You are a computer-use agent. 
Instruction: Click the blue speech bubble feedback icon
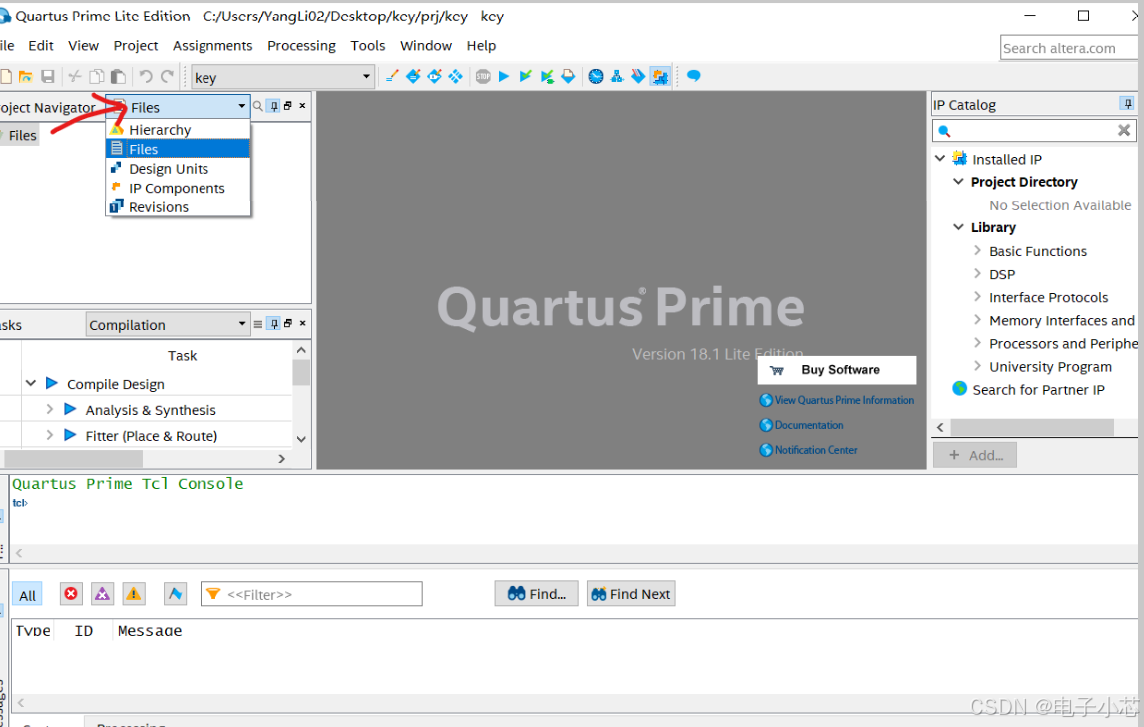(694, 76)
